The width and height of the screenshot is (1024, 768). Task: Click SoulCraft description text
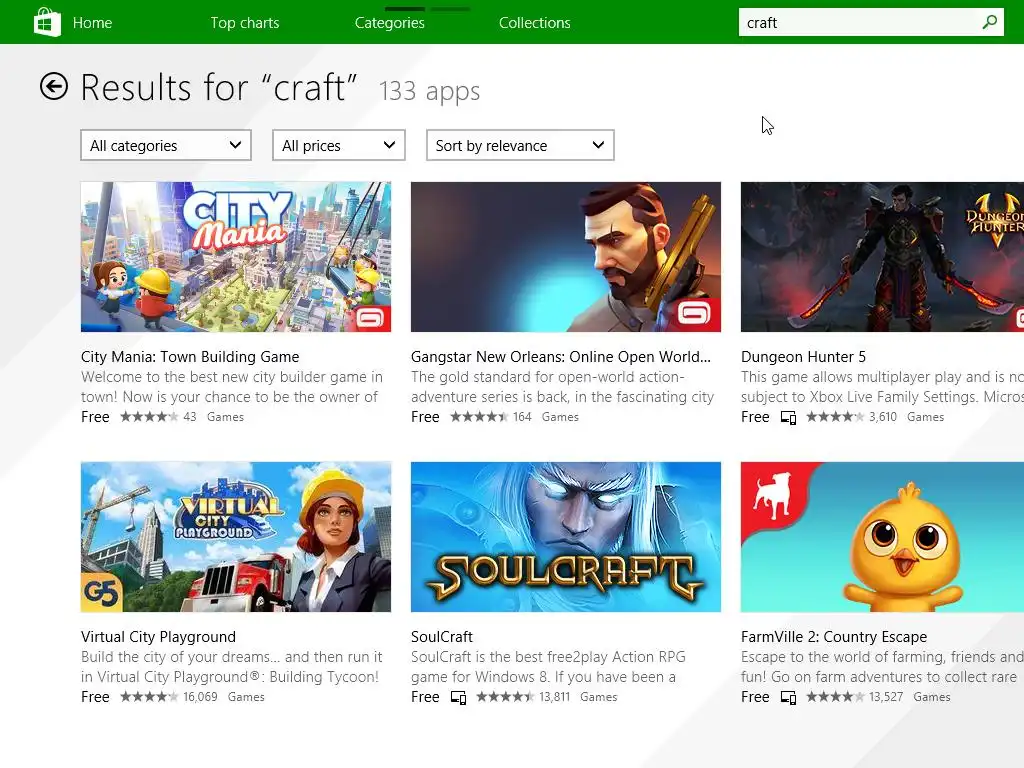pyautogui.click(x=549, y=667)
